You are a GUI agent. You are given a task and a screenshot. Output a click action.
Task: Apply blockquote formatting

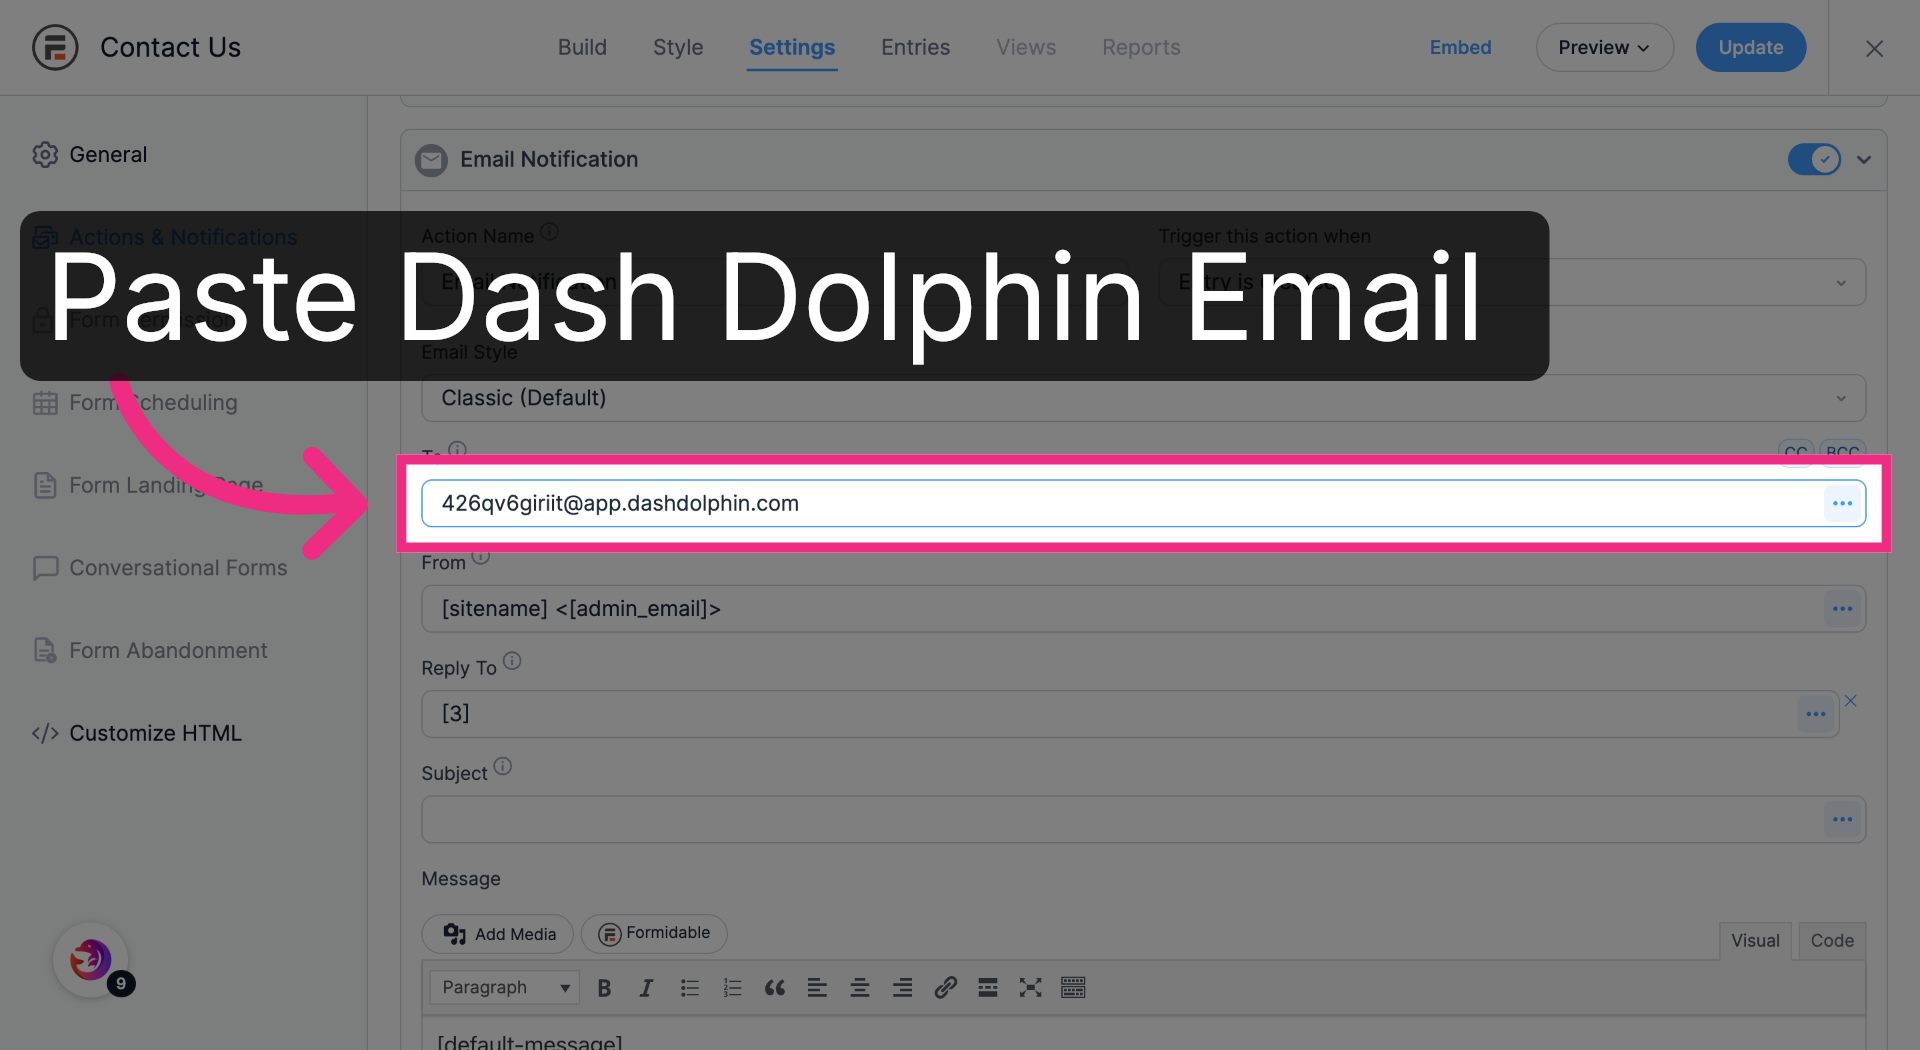tap(775, 988)
